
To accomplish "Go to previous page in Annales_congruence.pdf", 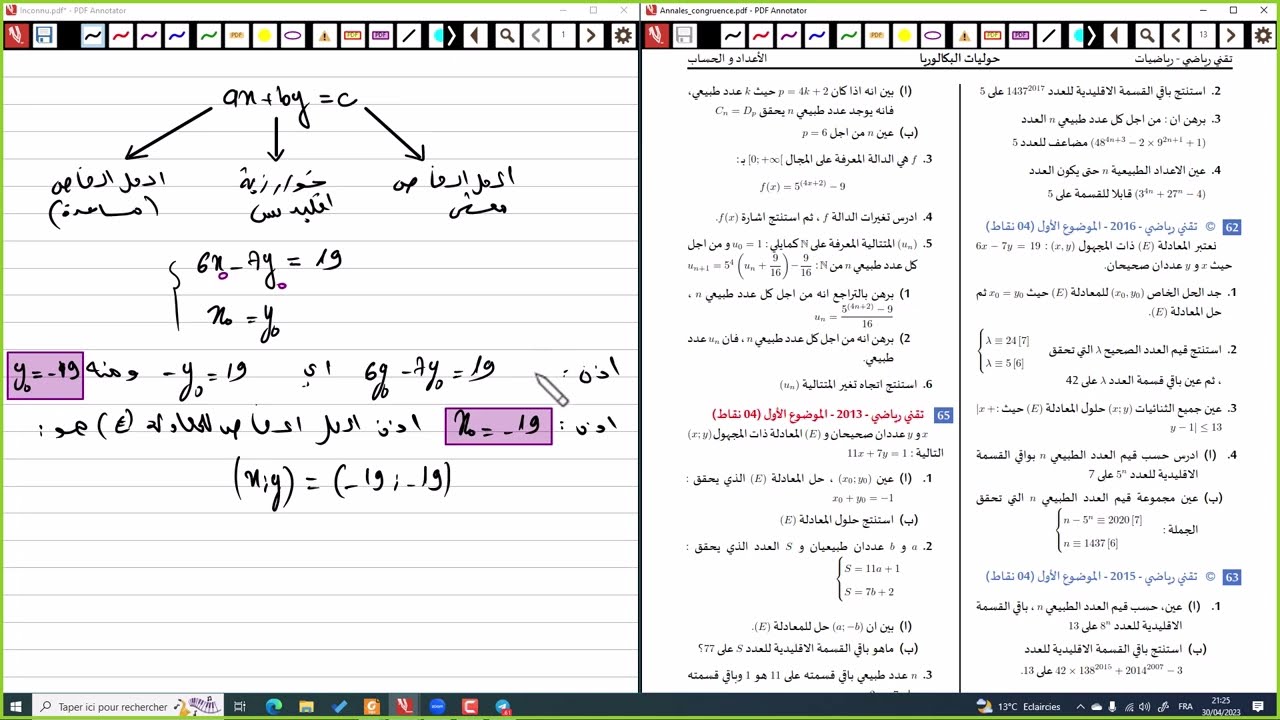I will click(x=1175, y=36).
